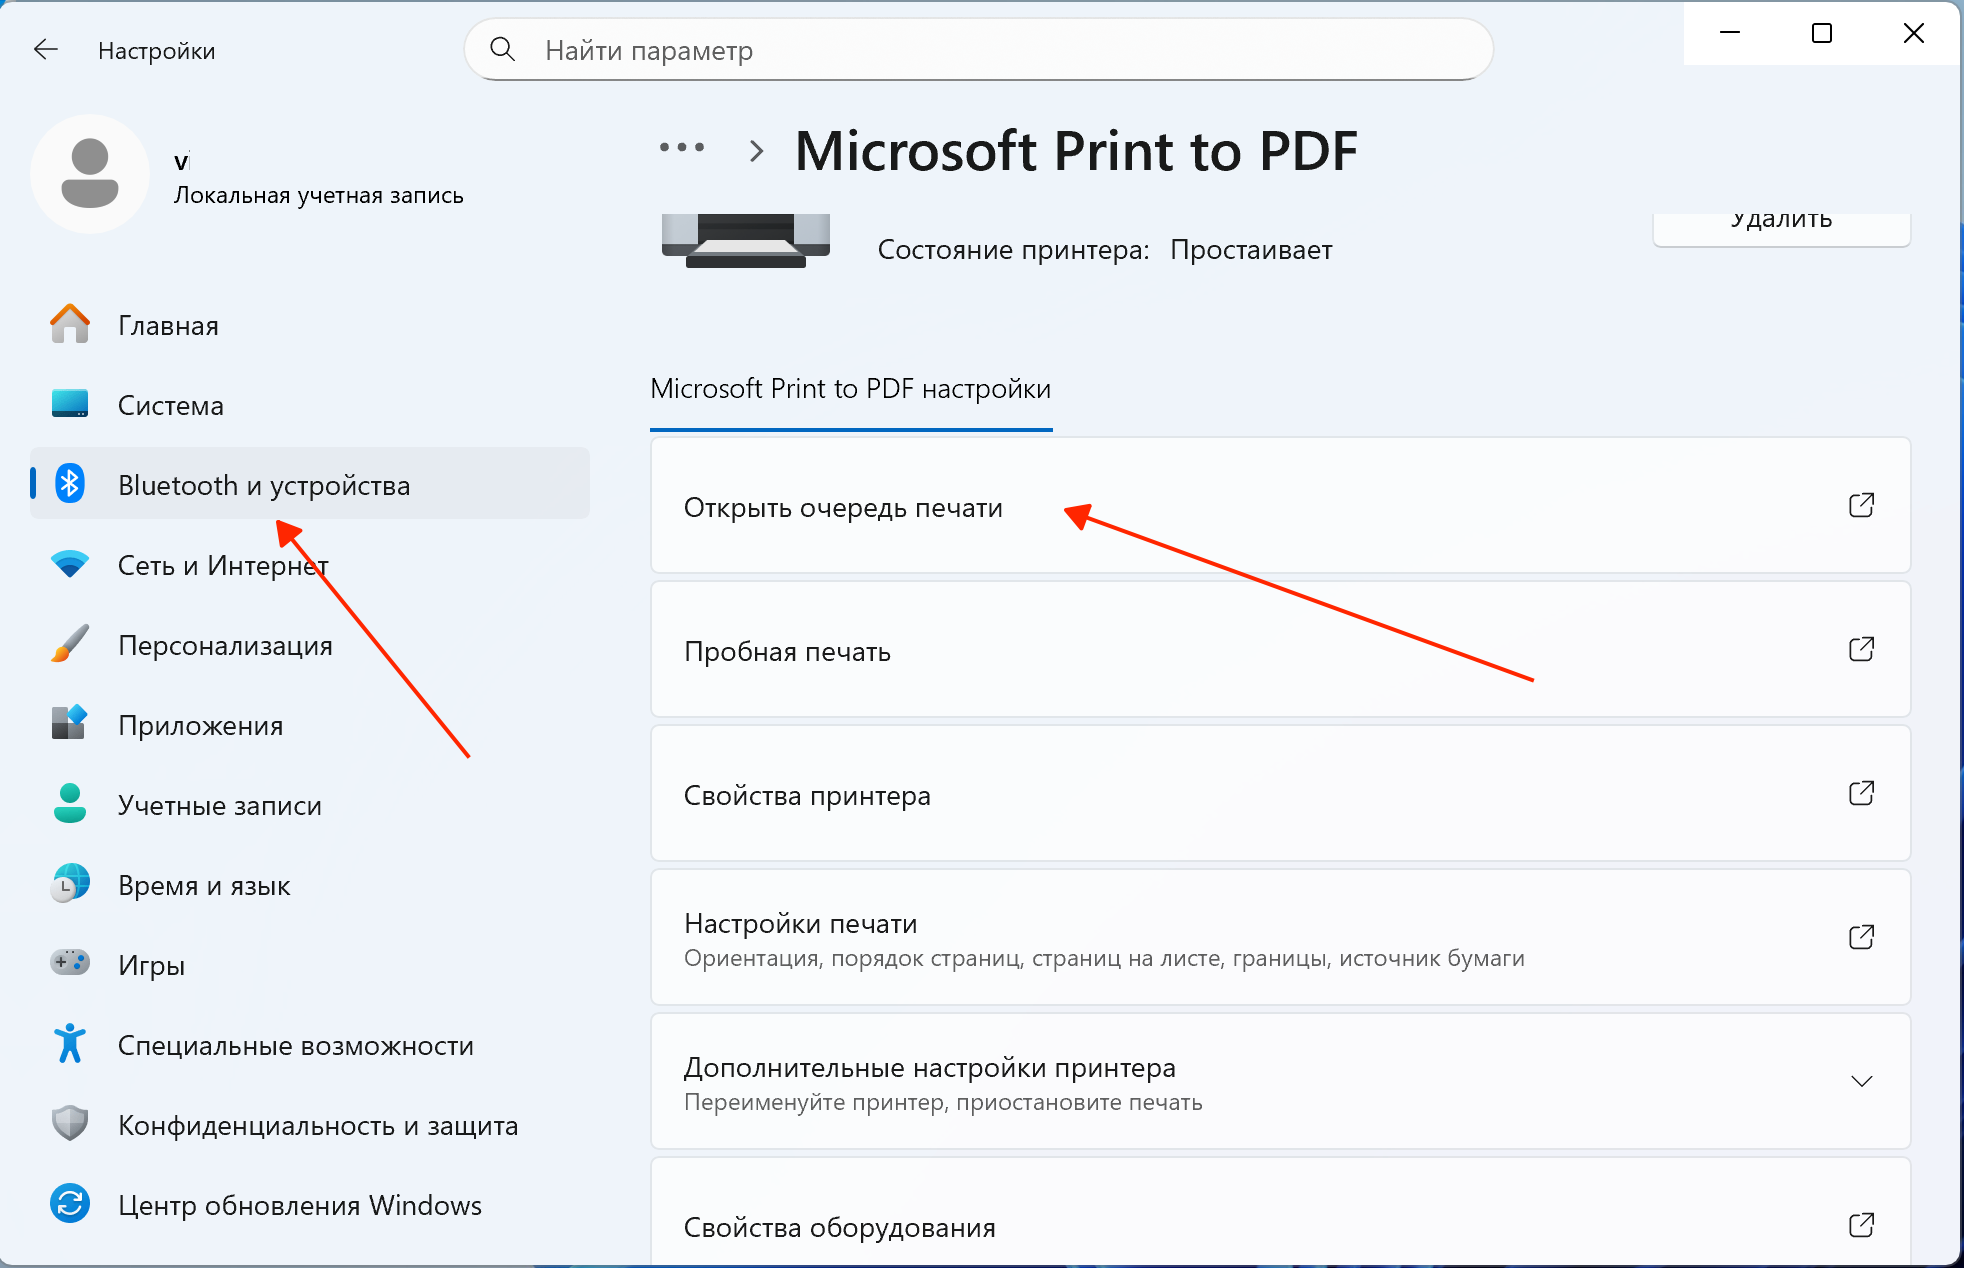Image resolution: width=1964 pixels, height=1268 pixels.
Task: Open Конфиденциальность и защита settings
Action: pos(310,1125)
